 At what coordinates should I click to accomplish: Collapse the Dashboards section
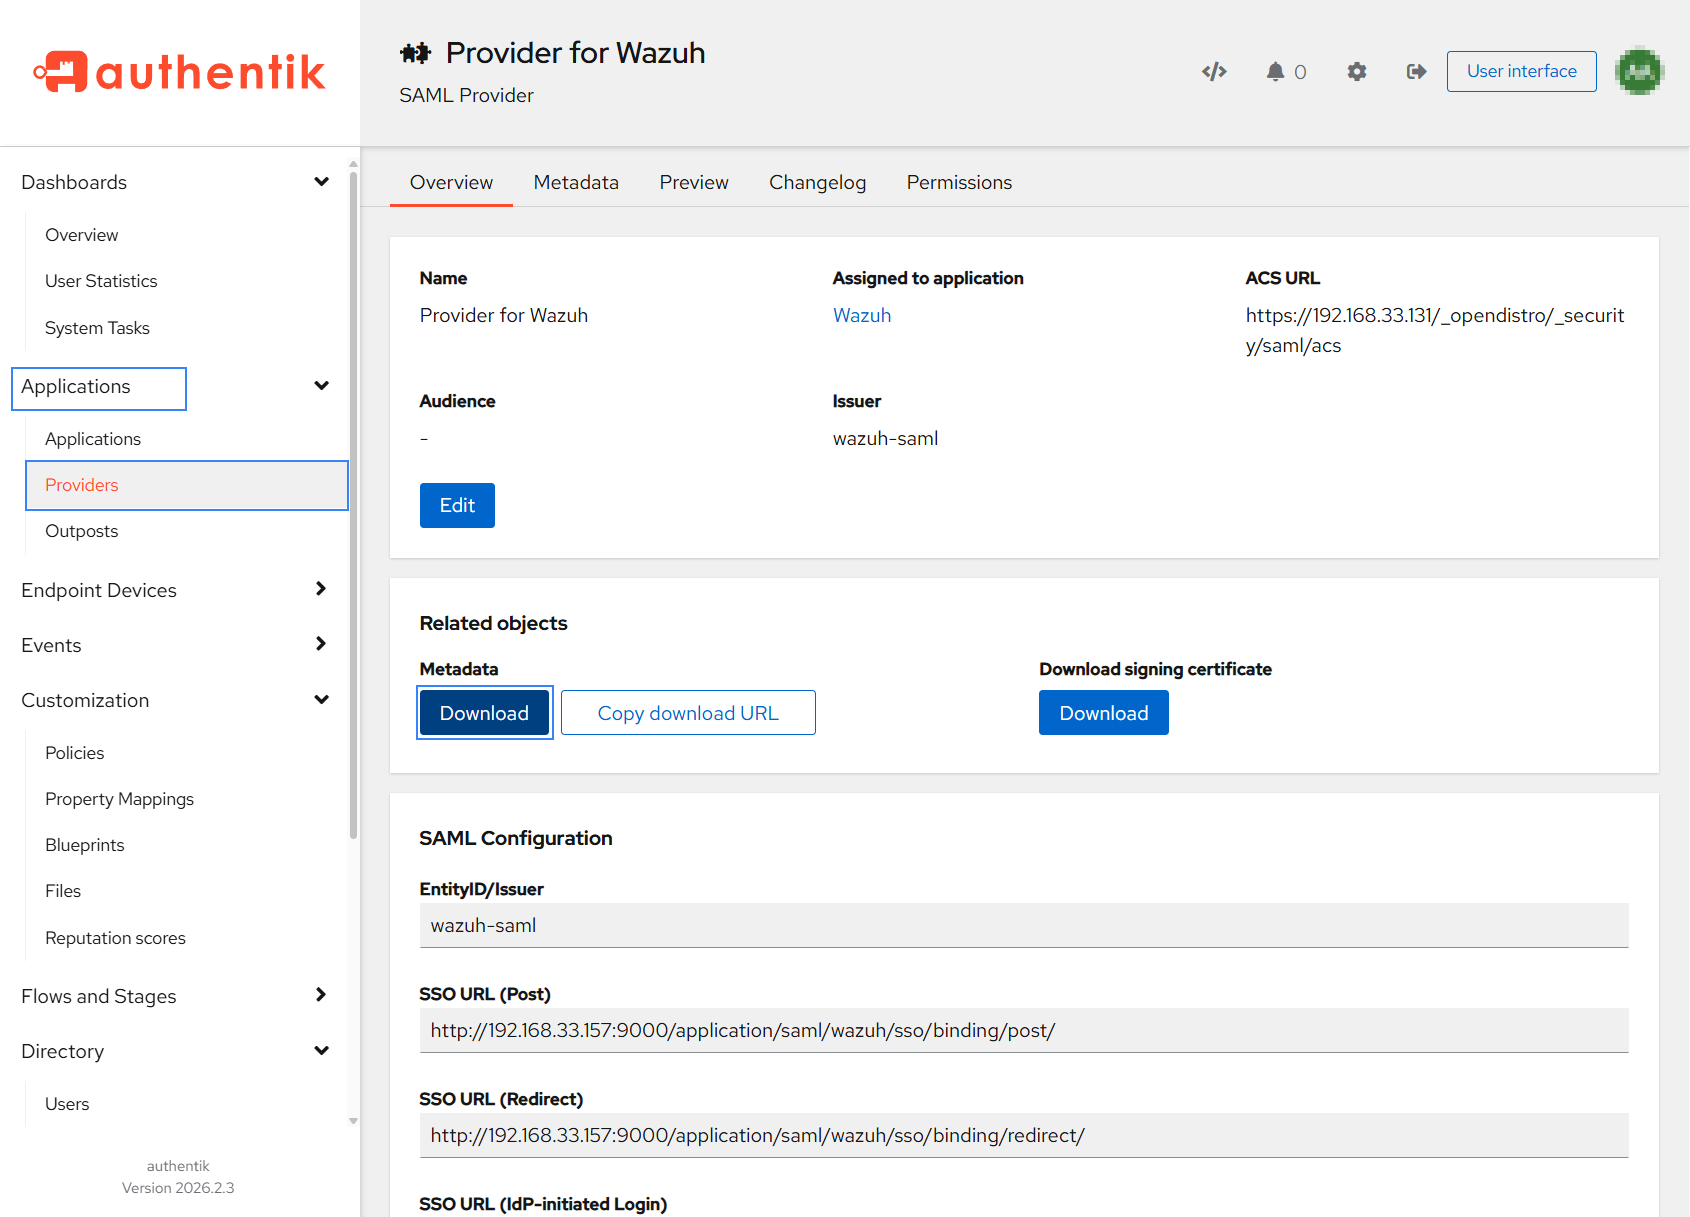click(321, 182)
